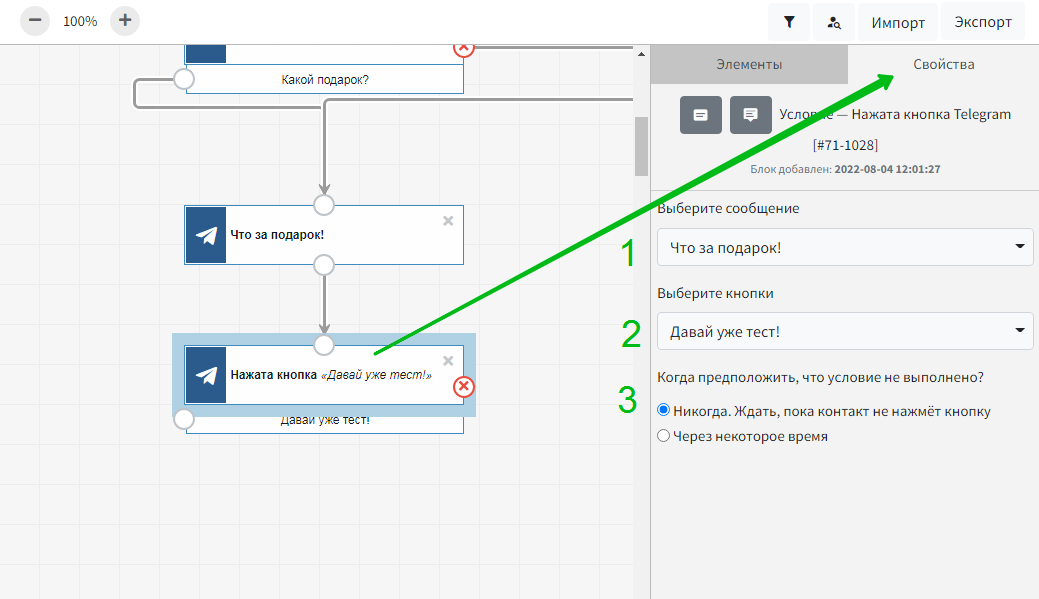
Task: Click the Telegram icon on 'Что за подарок!' block
Action: tap(206, 235)
